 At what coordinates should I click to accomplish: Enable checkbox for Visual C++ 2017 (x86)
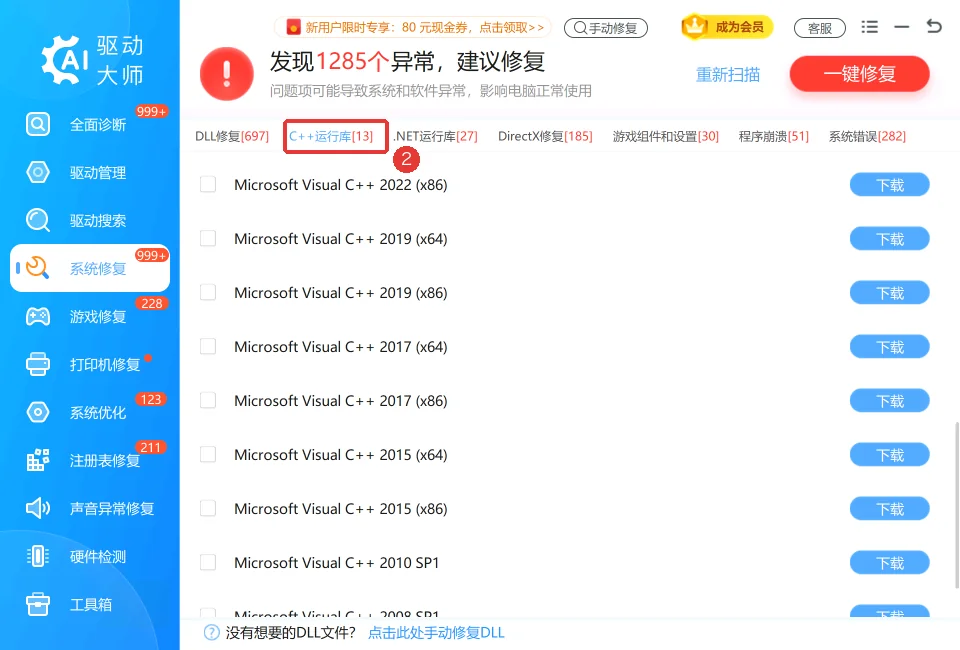[x=208, y=400]
